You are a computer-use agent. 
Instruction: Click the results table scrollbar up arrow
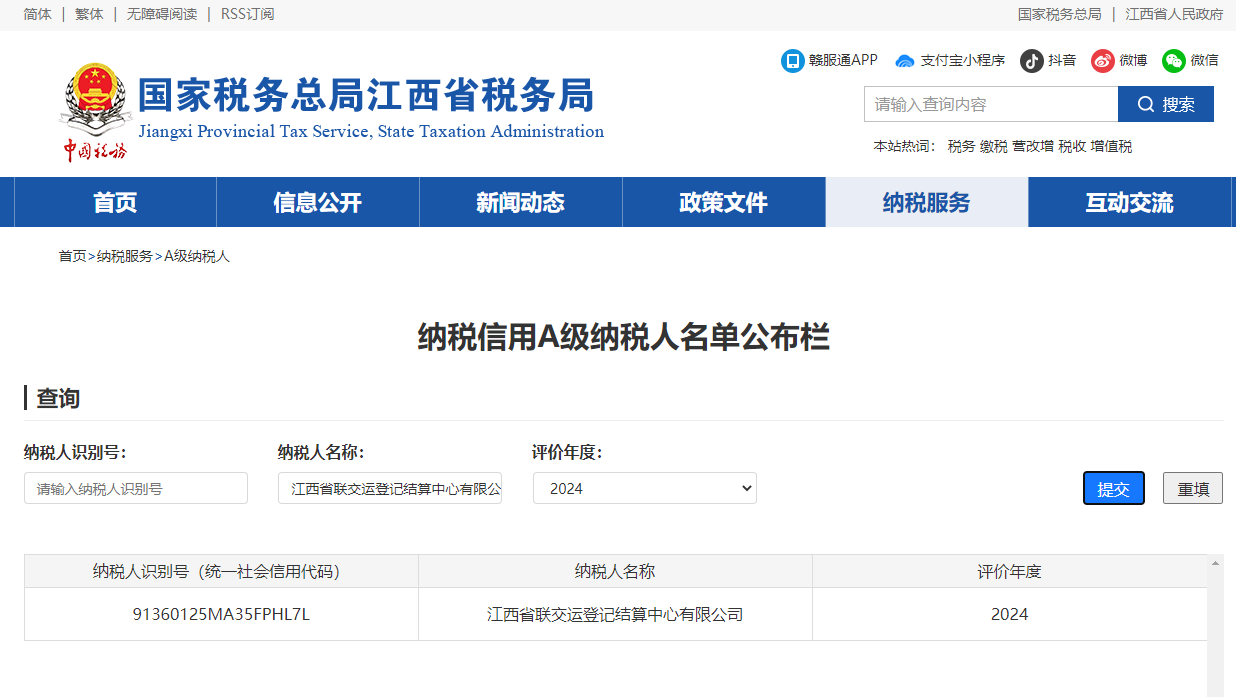click(x=1215, y=564)
